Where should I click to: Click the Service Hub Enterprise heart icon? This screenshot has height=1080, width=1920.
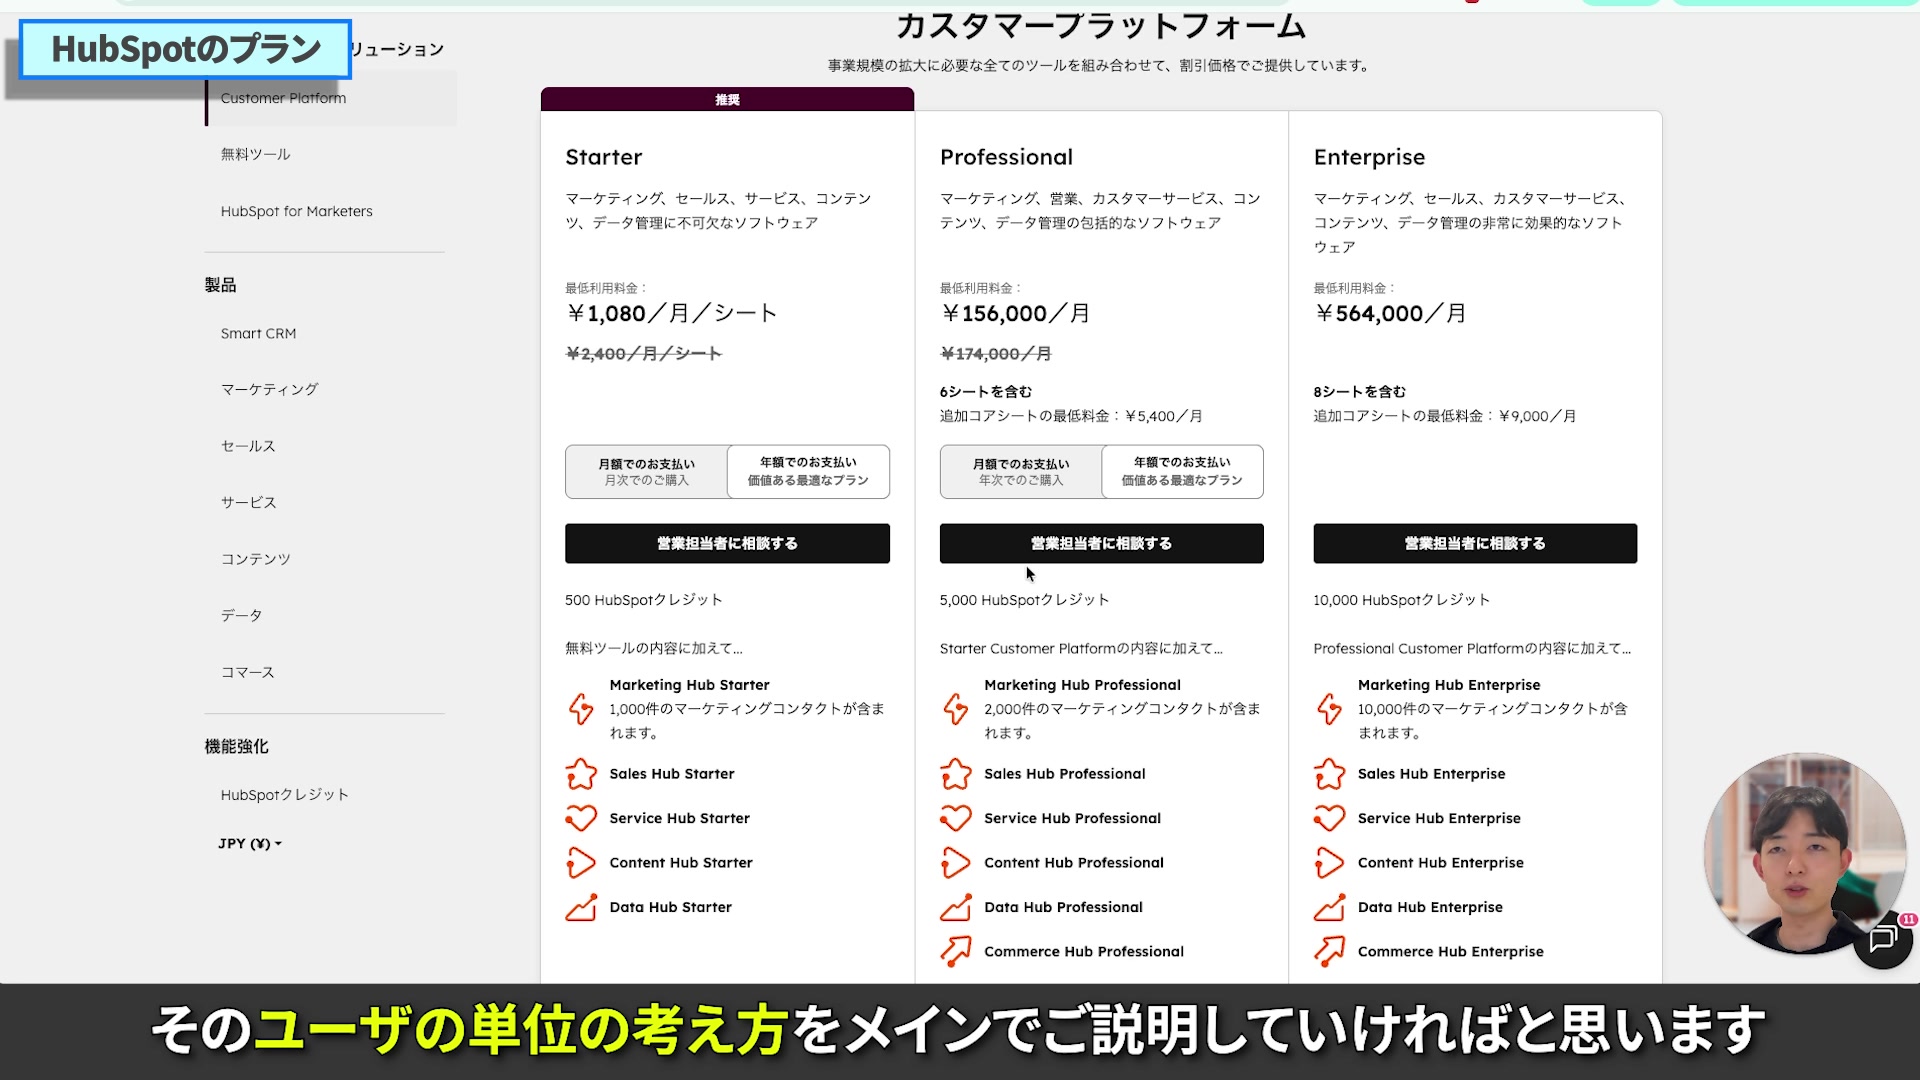tap(1330, 818)
